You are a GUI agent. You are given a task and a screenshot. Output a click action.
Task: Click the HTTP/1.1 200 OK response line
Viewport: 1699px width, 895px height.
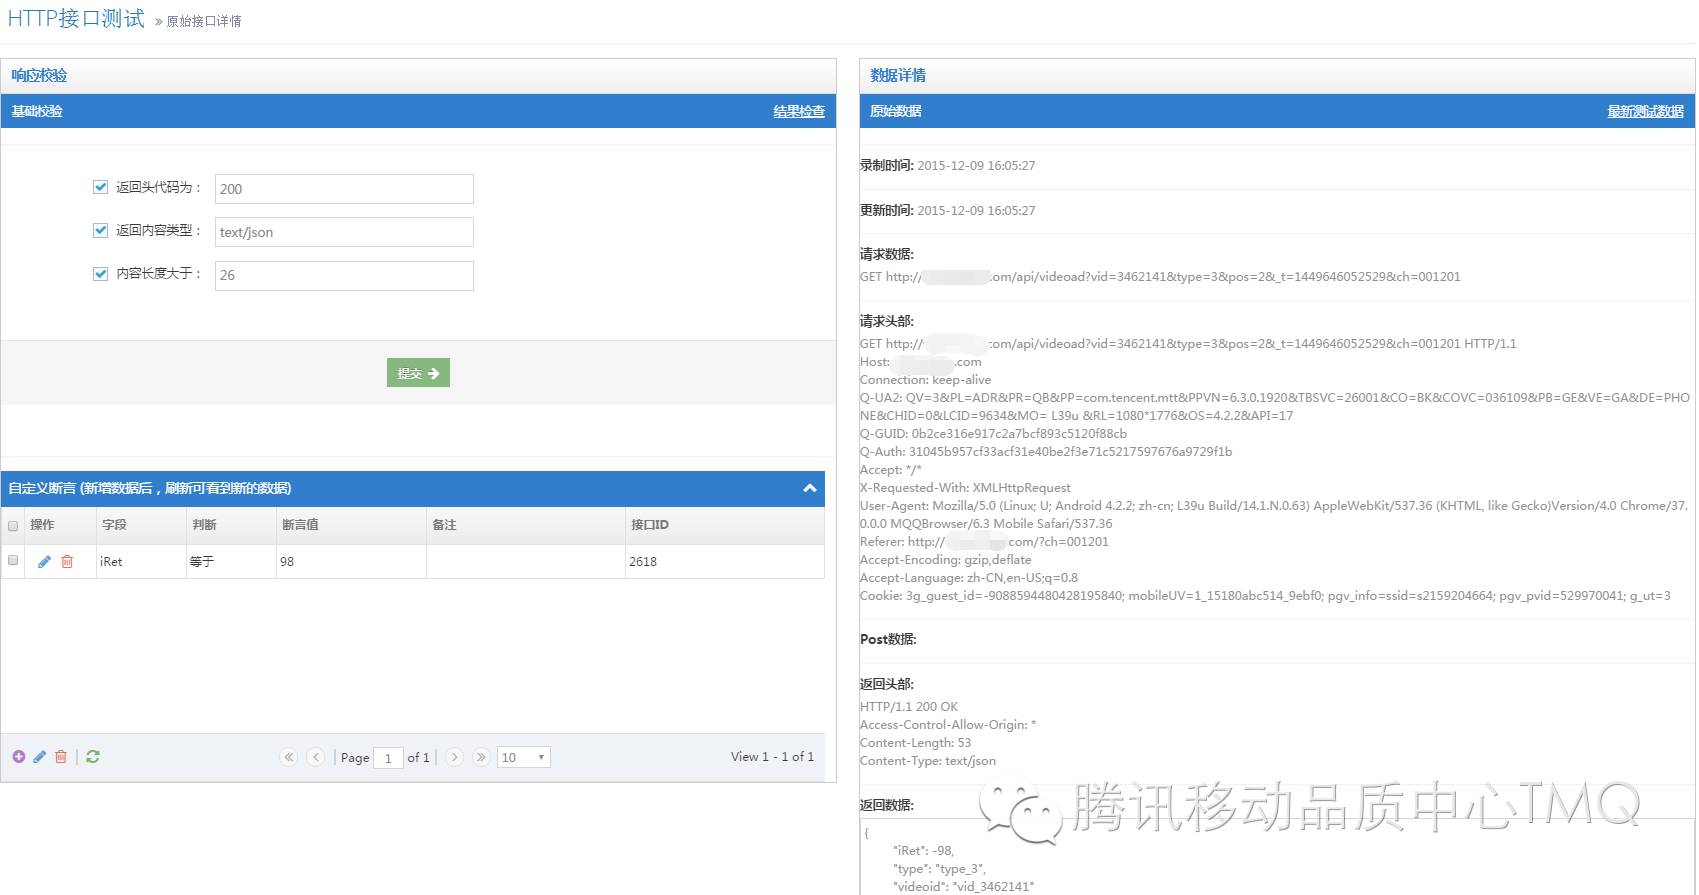909,707
